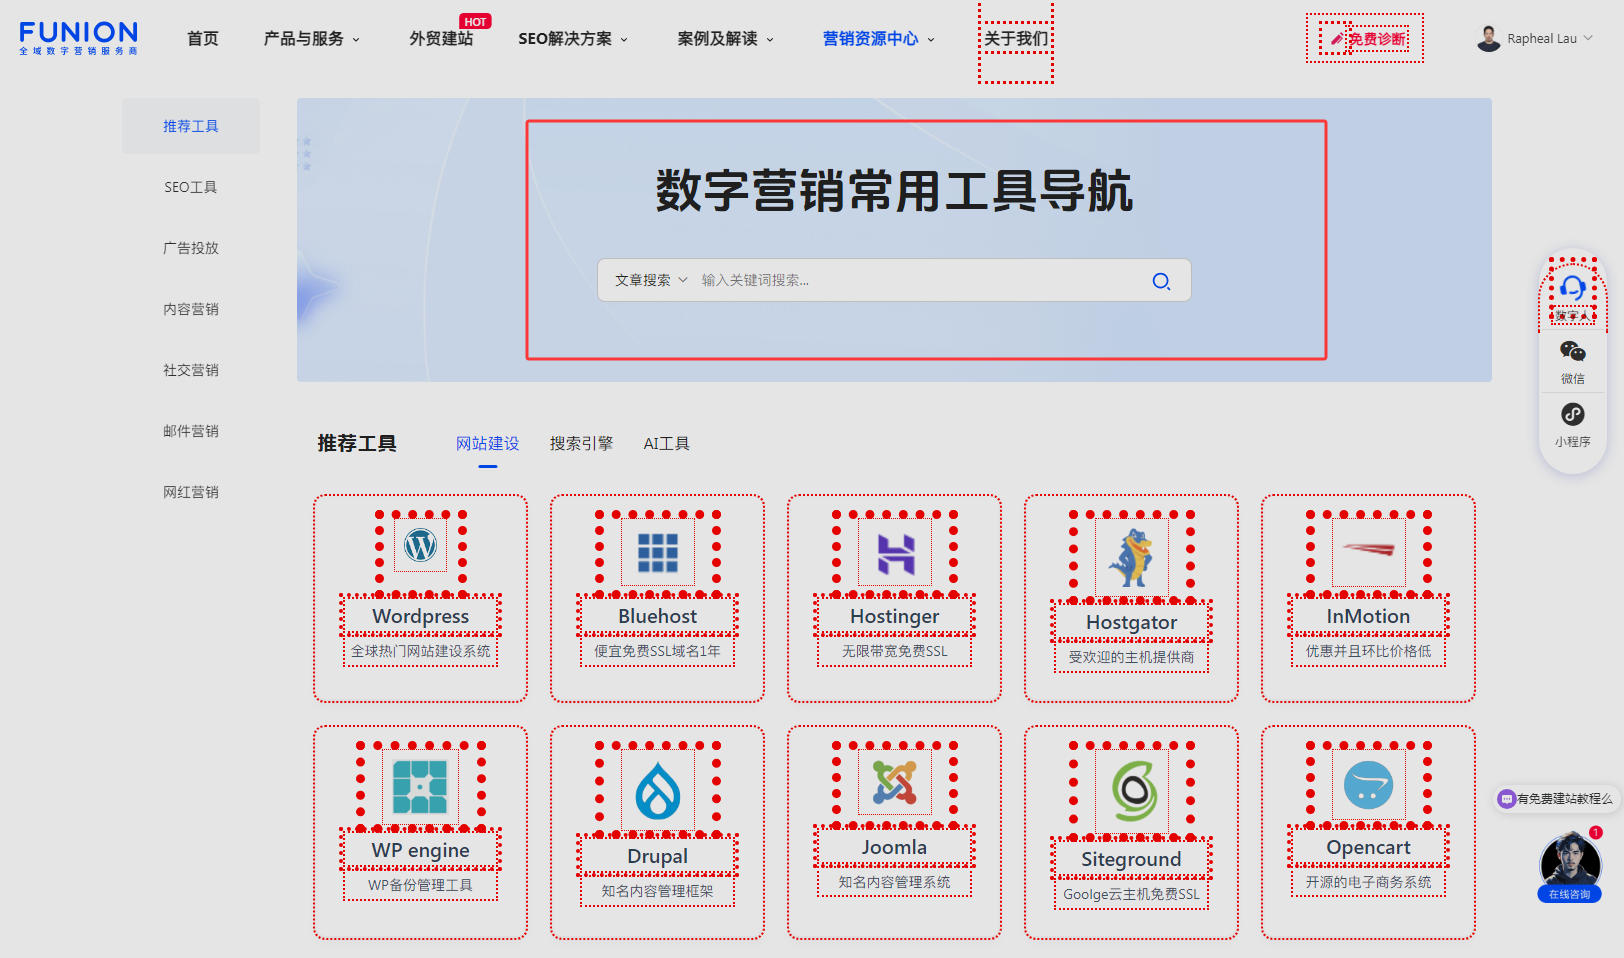Click the text 受欢迎的主机提供商

coord(1132,657)
